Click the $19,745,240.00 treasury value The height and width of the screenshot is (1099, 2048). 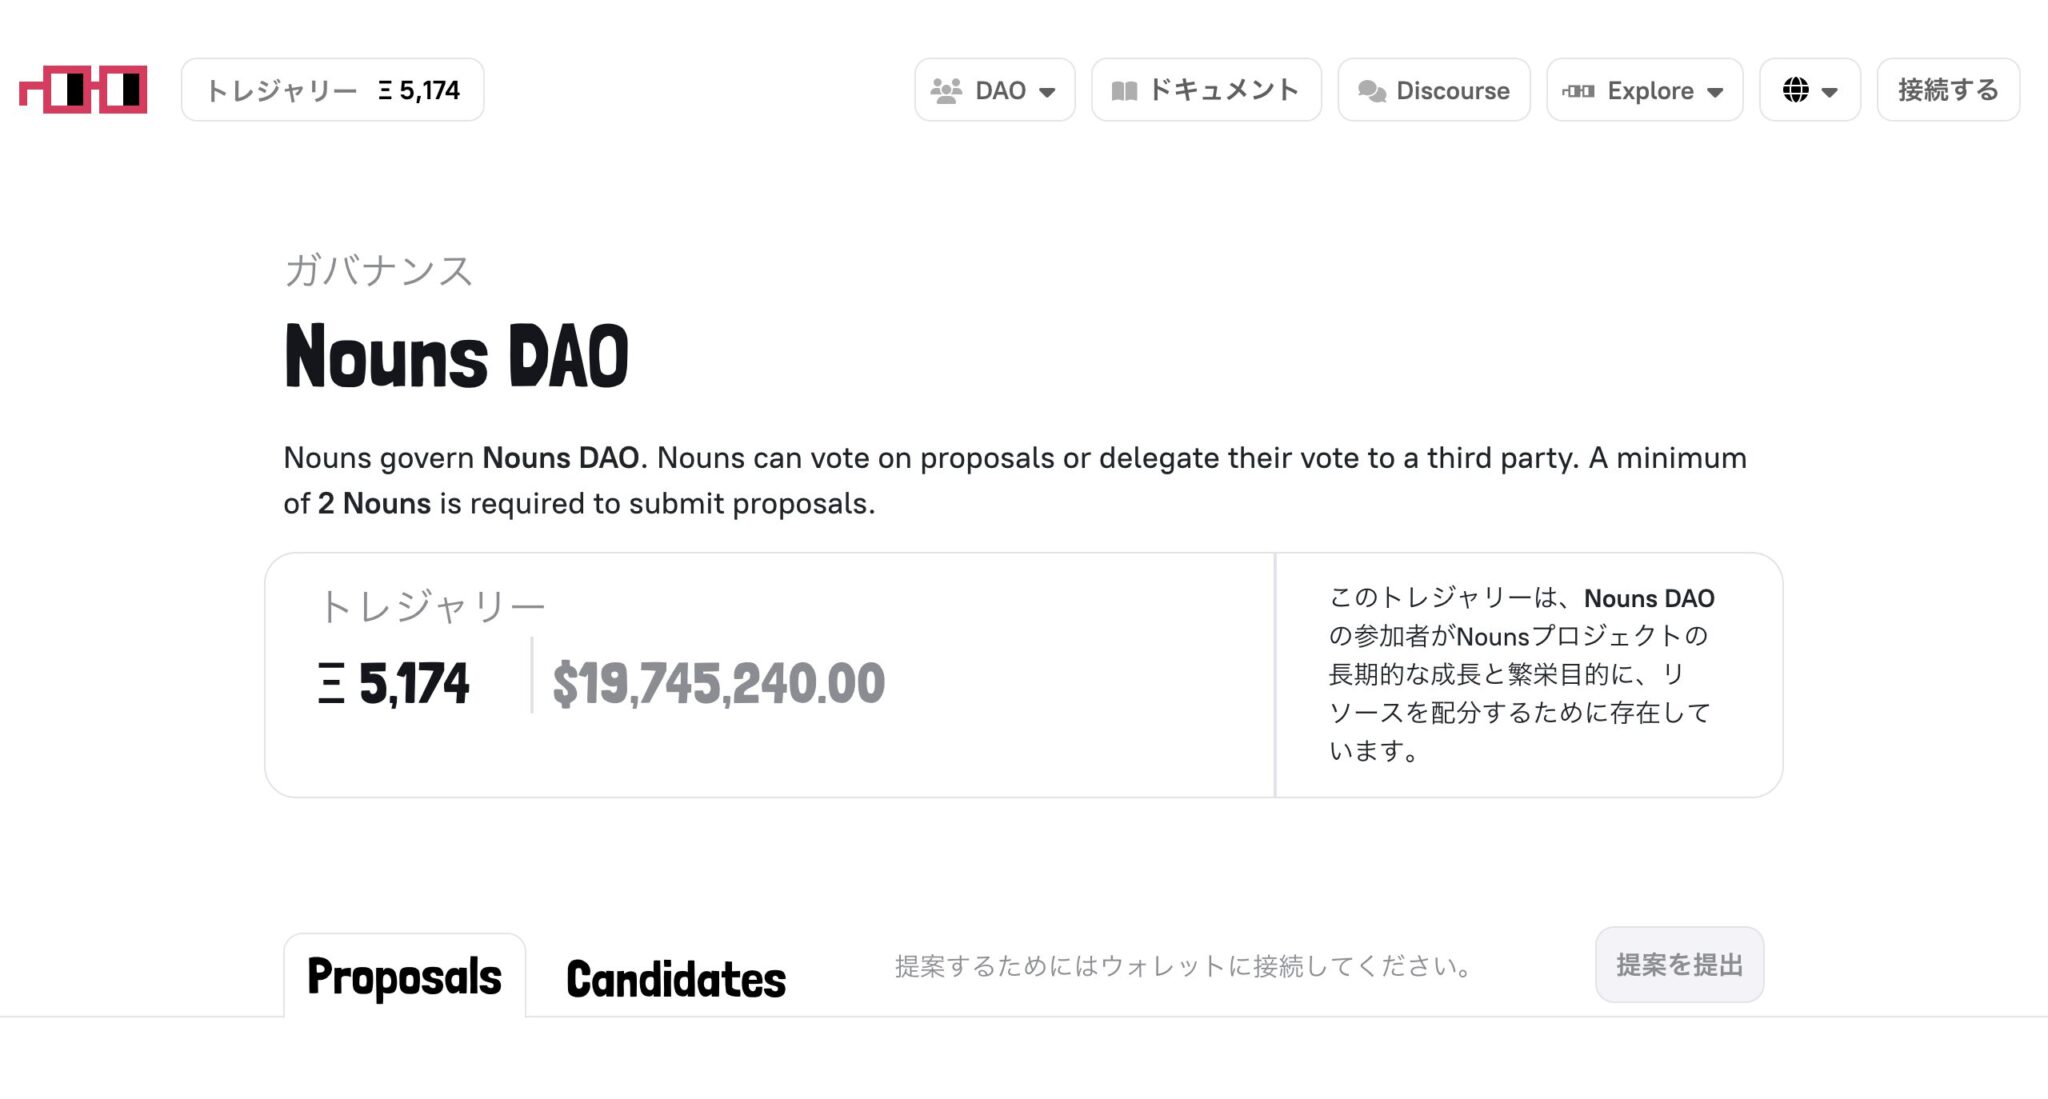(x=719, y=683)
